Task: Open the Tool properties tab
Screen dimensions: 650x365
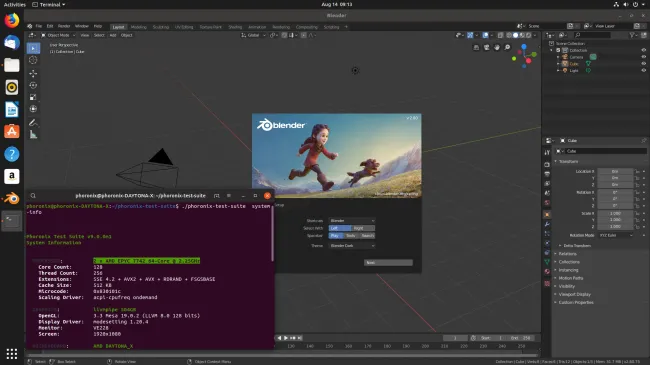Action: 547,153
